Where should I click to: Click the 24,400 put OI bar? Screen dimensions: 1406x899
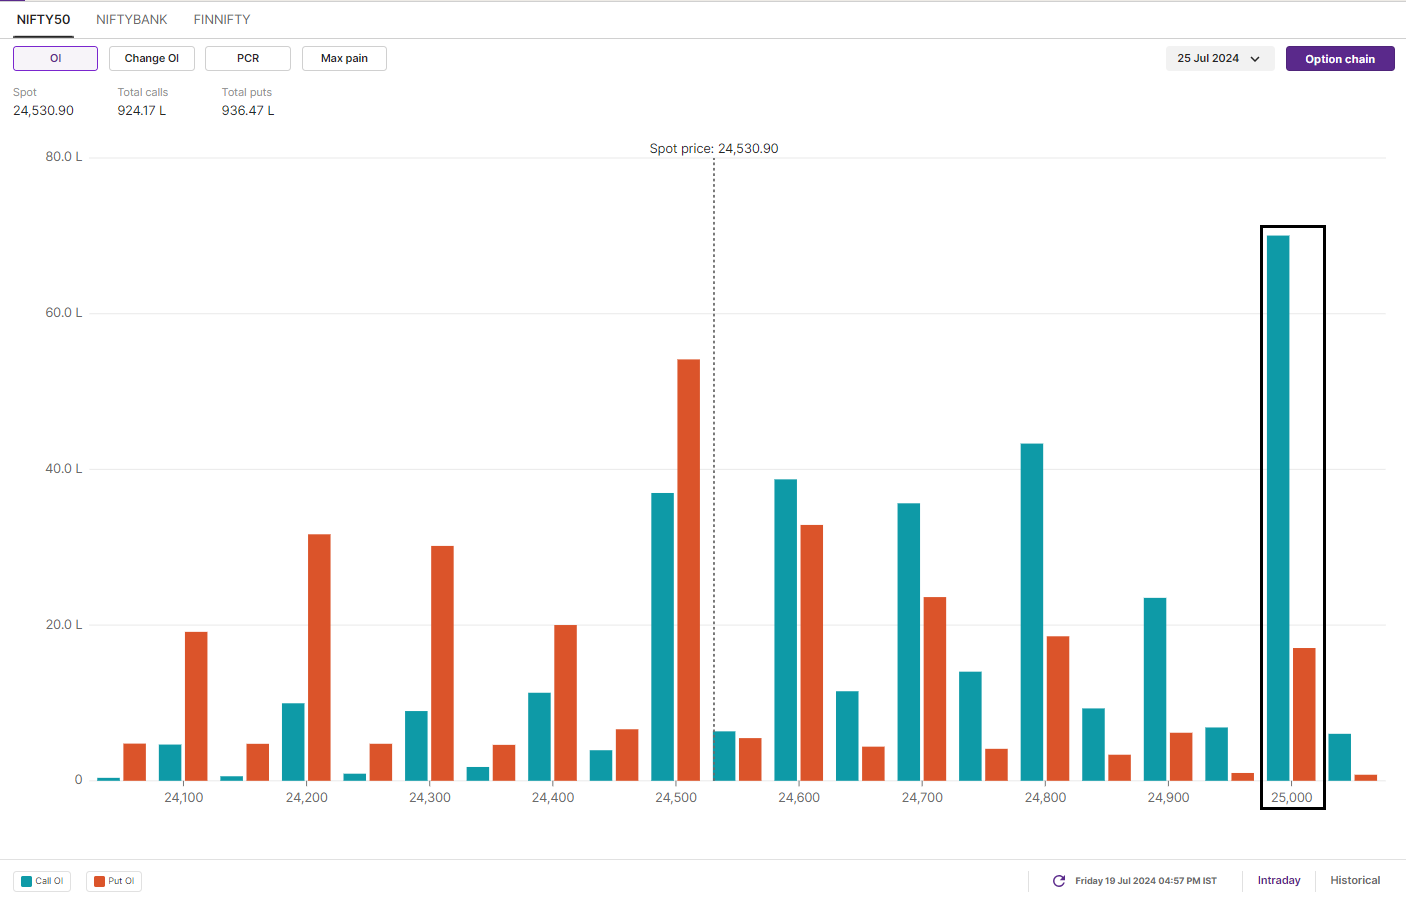click(565, 703)
